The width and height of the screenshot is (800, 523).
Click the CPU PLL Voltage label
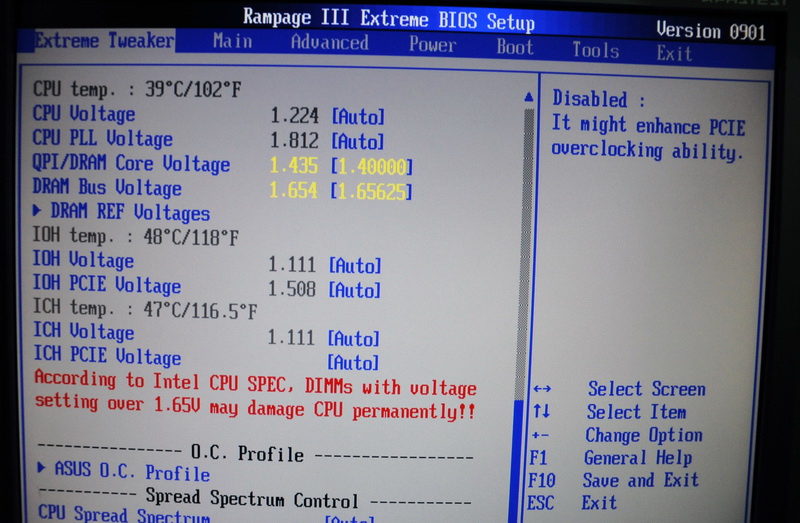[x=103, y=138]
